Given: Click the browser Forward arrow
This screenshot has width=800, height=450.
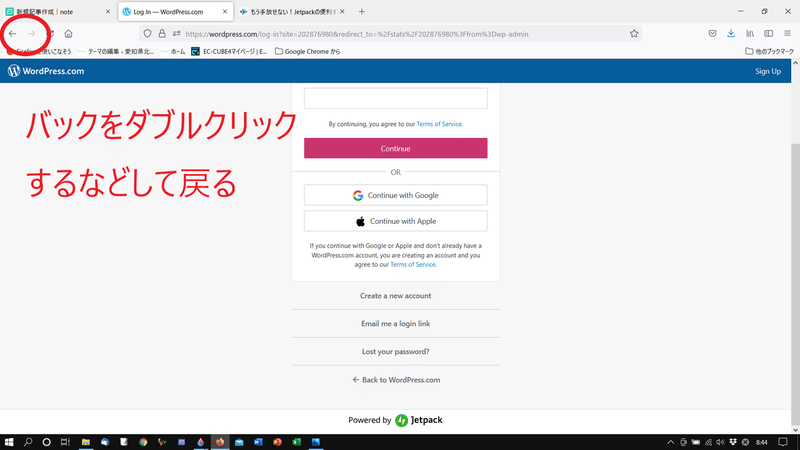Looking at the screenshot, I should click(x=31, y=34).
